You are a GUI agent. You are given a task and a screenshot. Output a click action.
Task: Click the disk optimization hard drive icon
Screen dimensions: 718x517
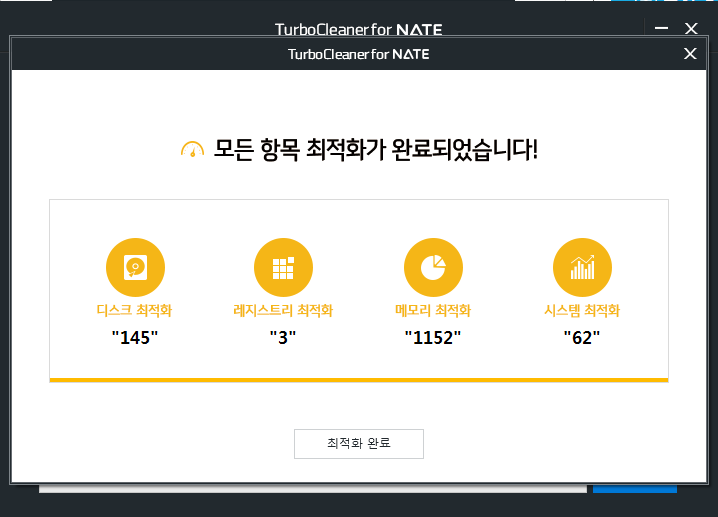[136, 267]
